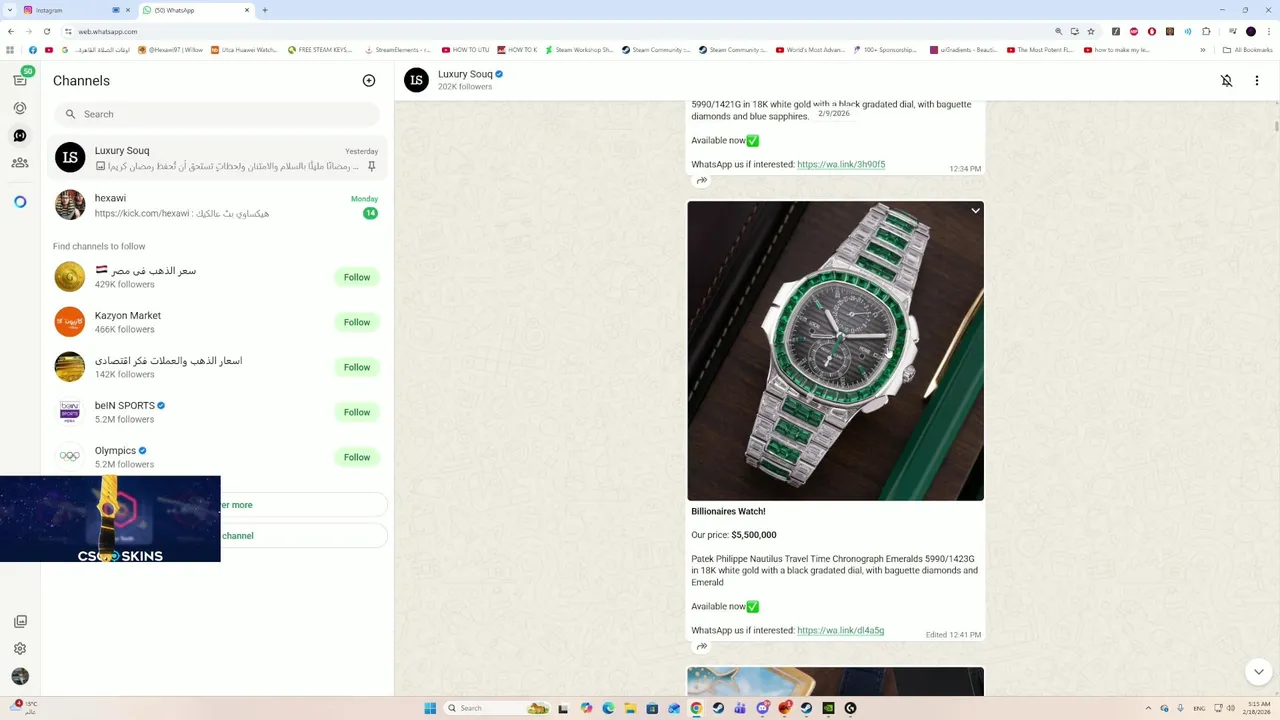
Task: Follow the beIN SPORTS channel
Action: [357, 412]
